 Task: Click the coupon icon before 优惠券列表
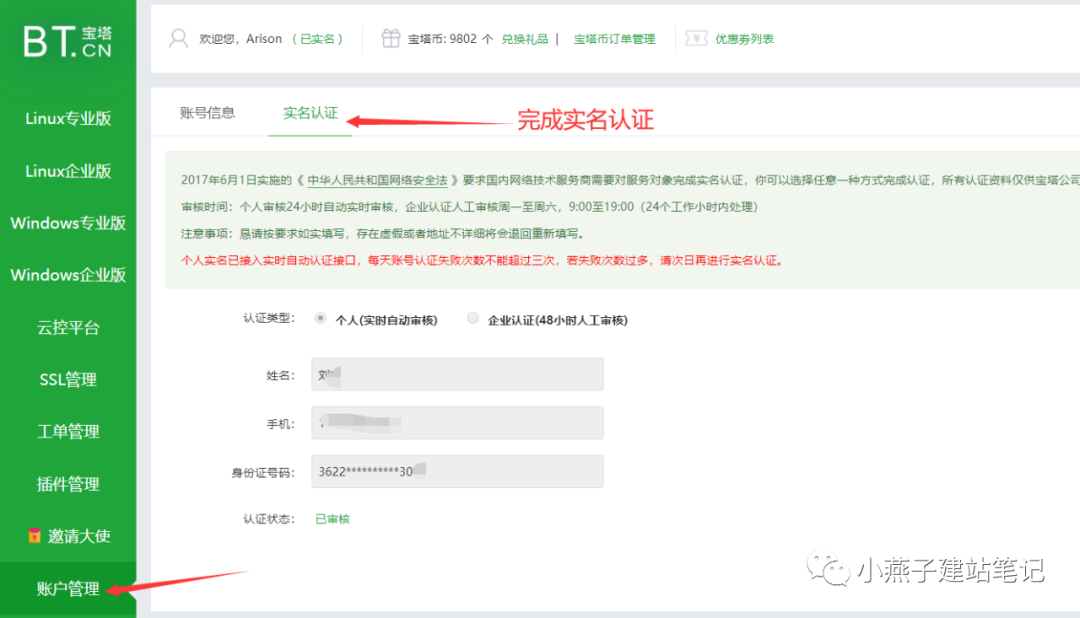point(696,38)
